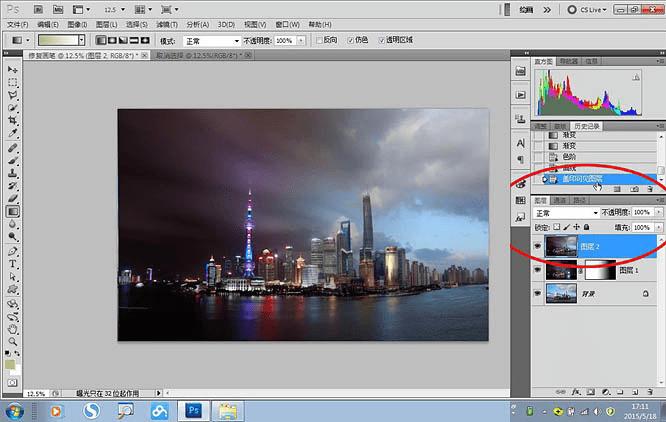Image resolution: width=666 pixels, height=422 pixels.
Task: Open options bar opacity slider arrow
Action: (301, 41)
